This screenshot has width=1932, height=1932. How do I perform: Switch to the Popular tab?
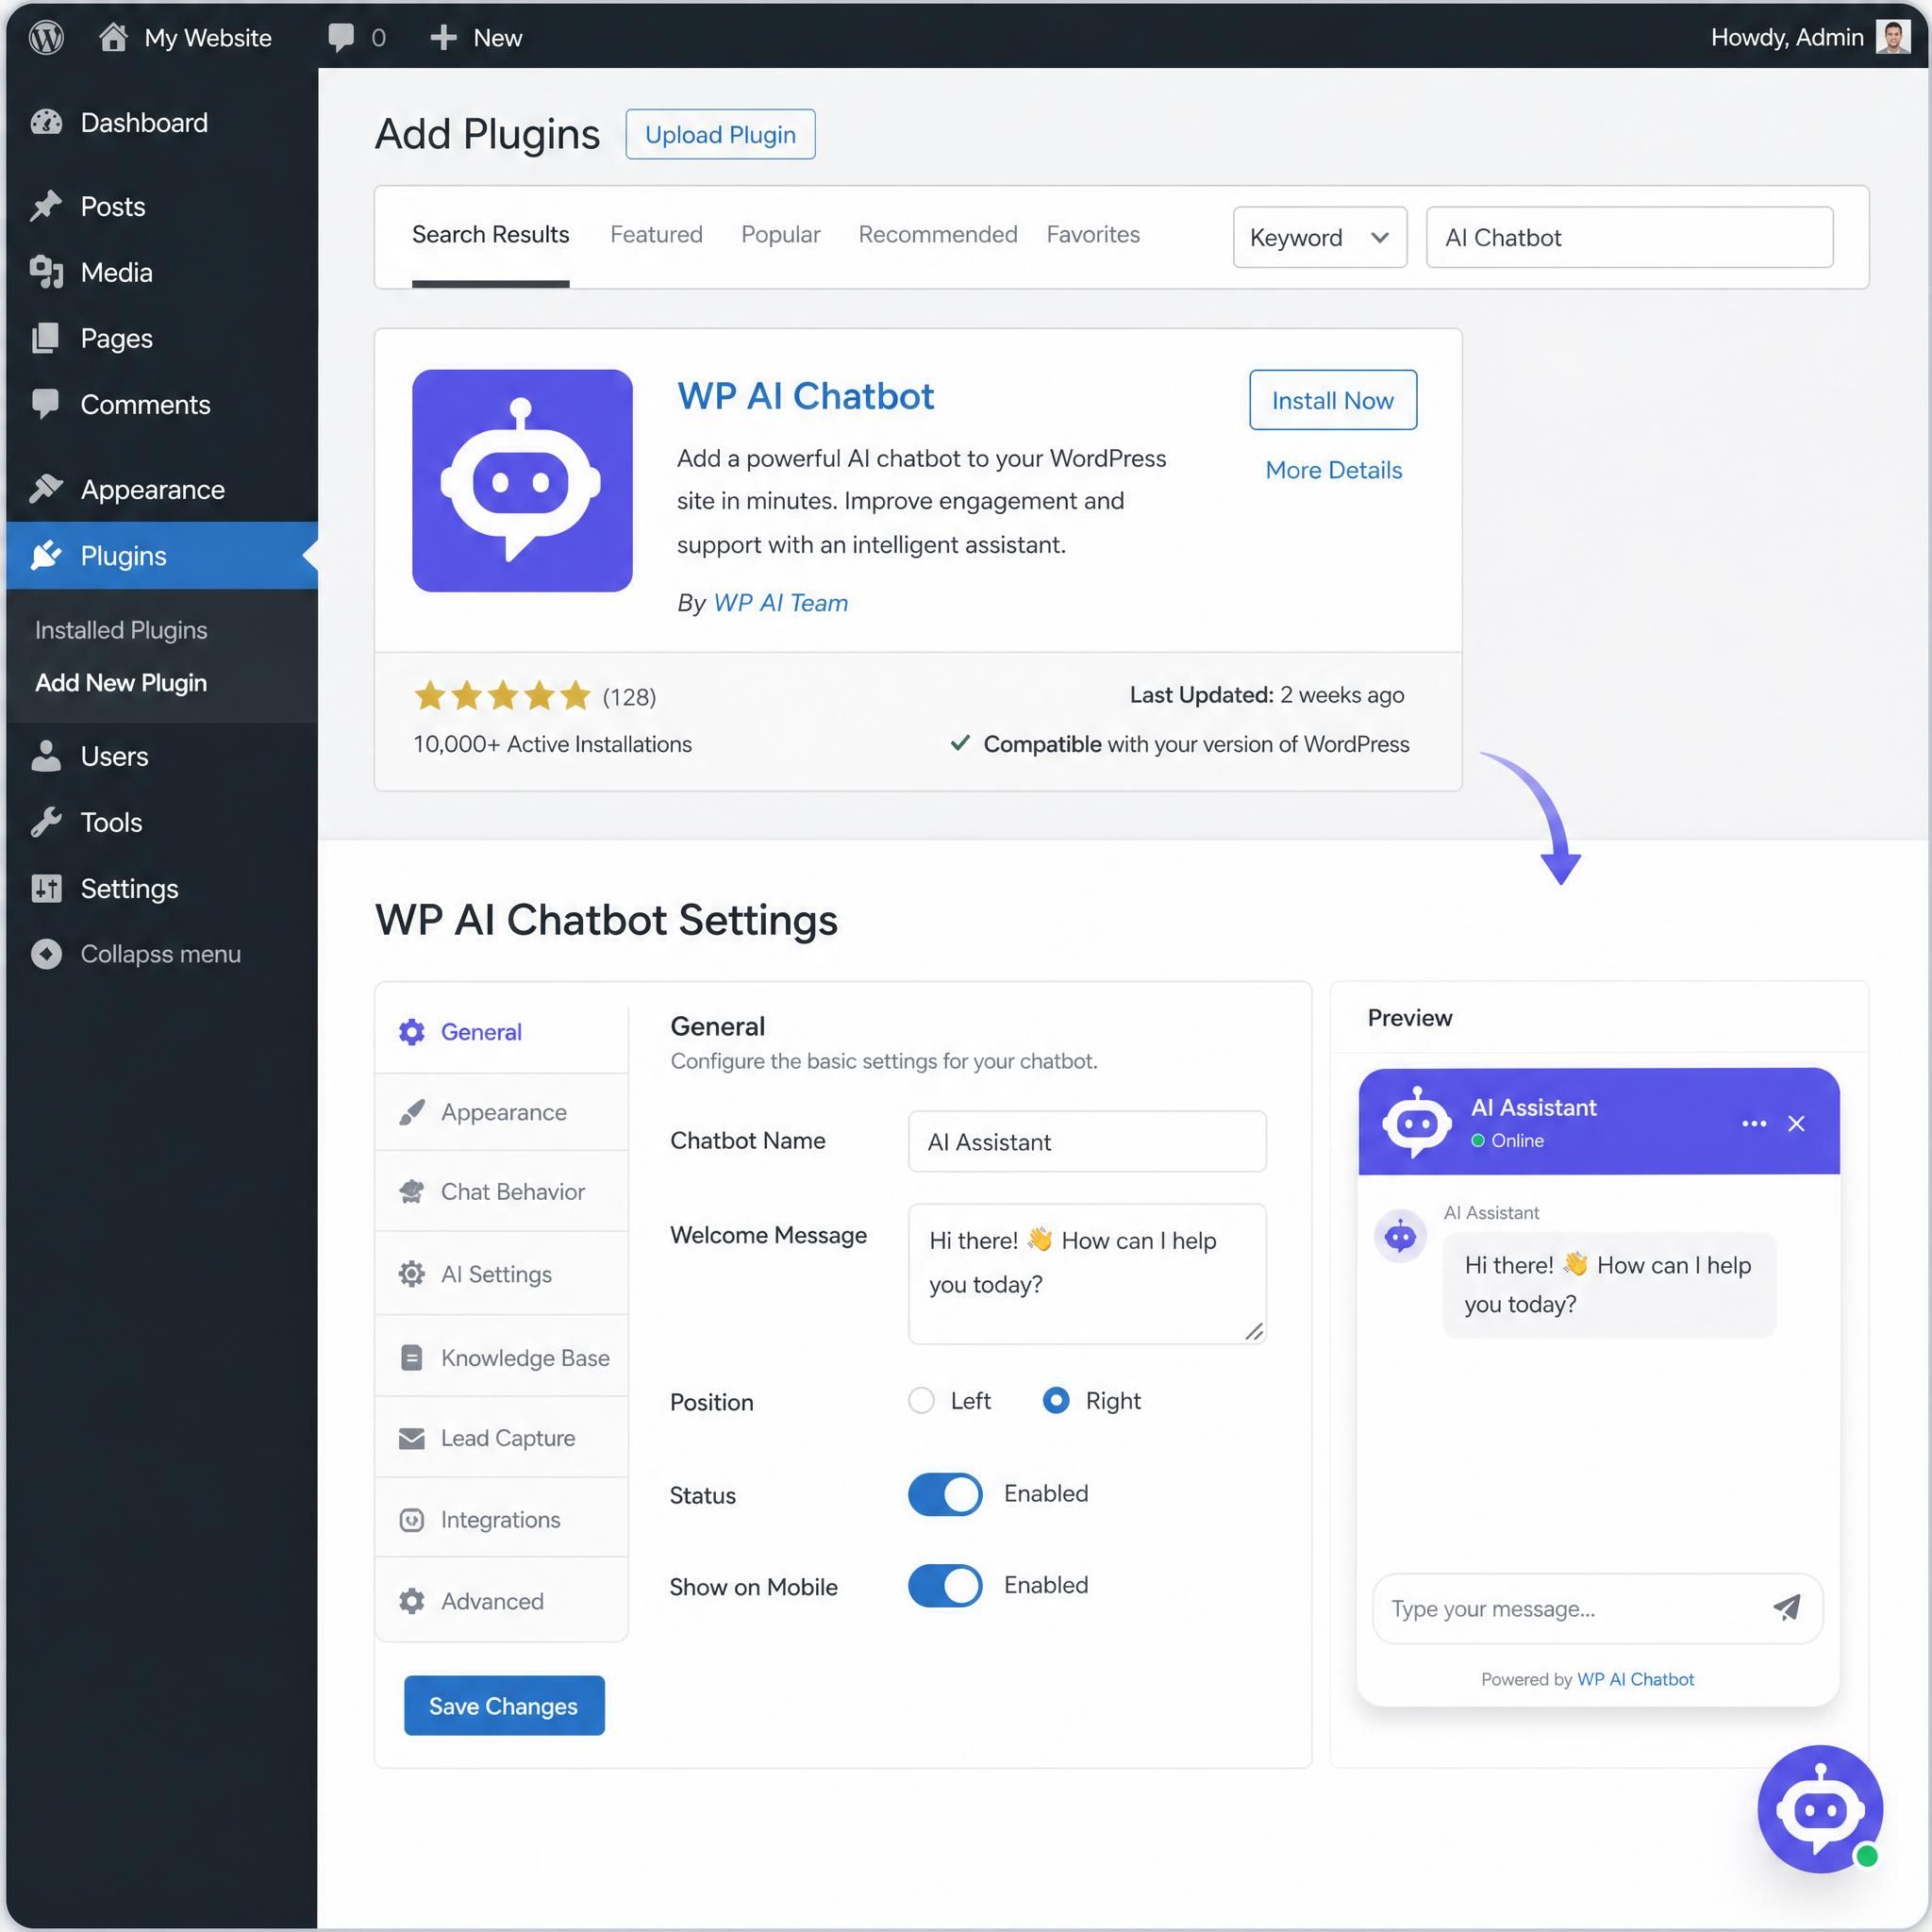click(x=780, y=234)
